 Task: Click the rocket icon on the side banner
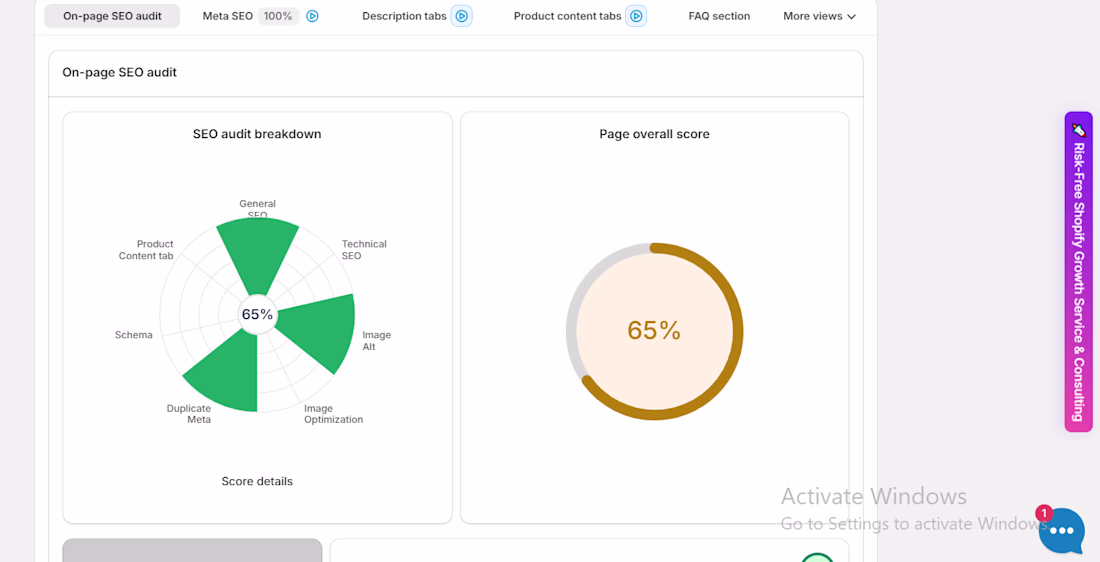(1078, 129)
